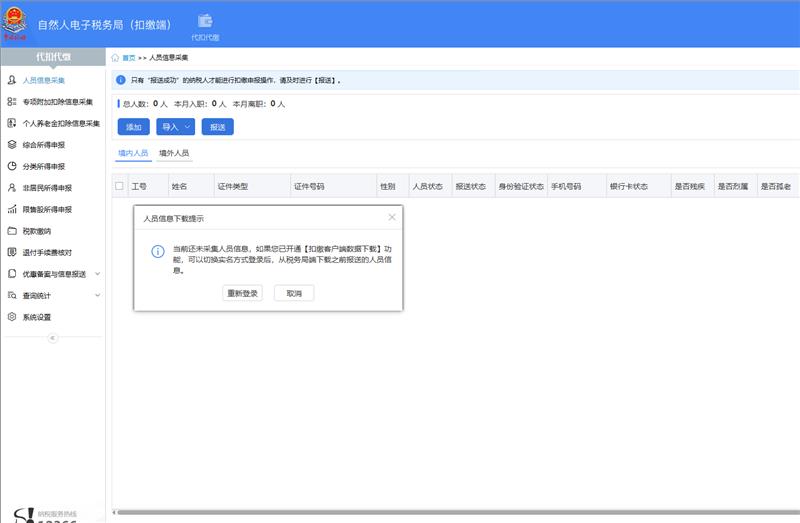Click the home icon in breadcrumb

(x=117, y=58)
